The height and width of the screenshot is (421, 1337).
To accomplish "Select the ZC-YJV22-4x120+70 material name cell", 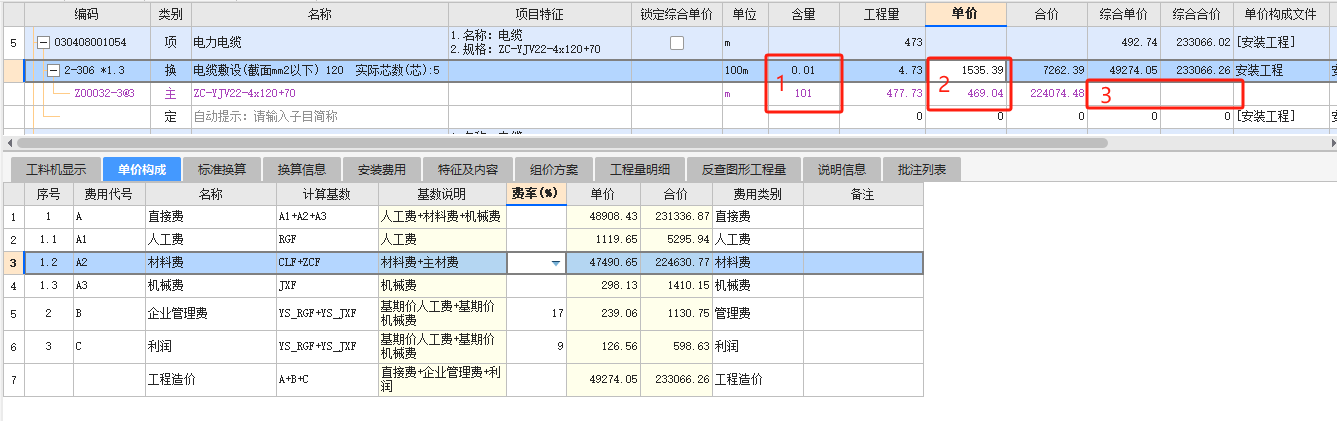I will coord(319,93).
